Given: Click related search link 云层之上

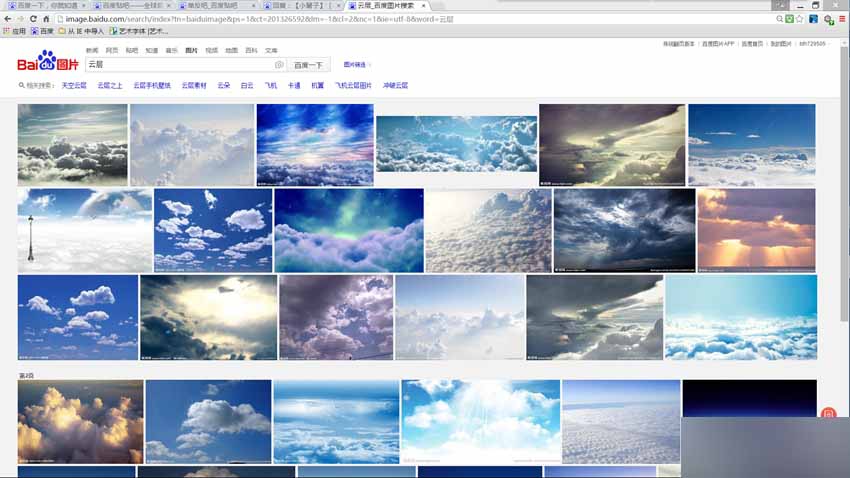Looking at the screenshot, I should [x=110, y=86].
